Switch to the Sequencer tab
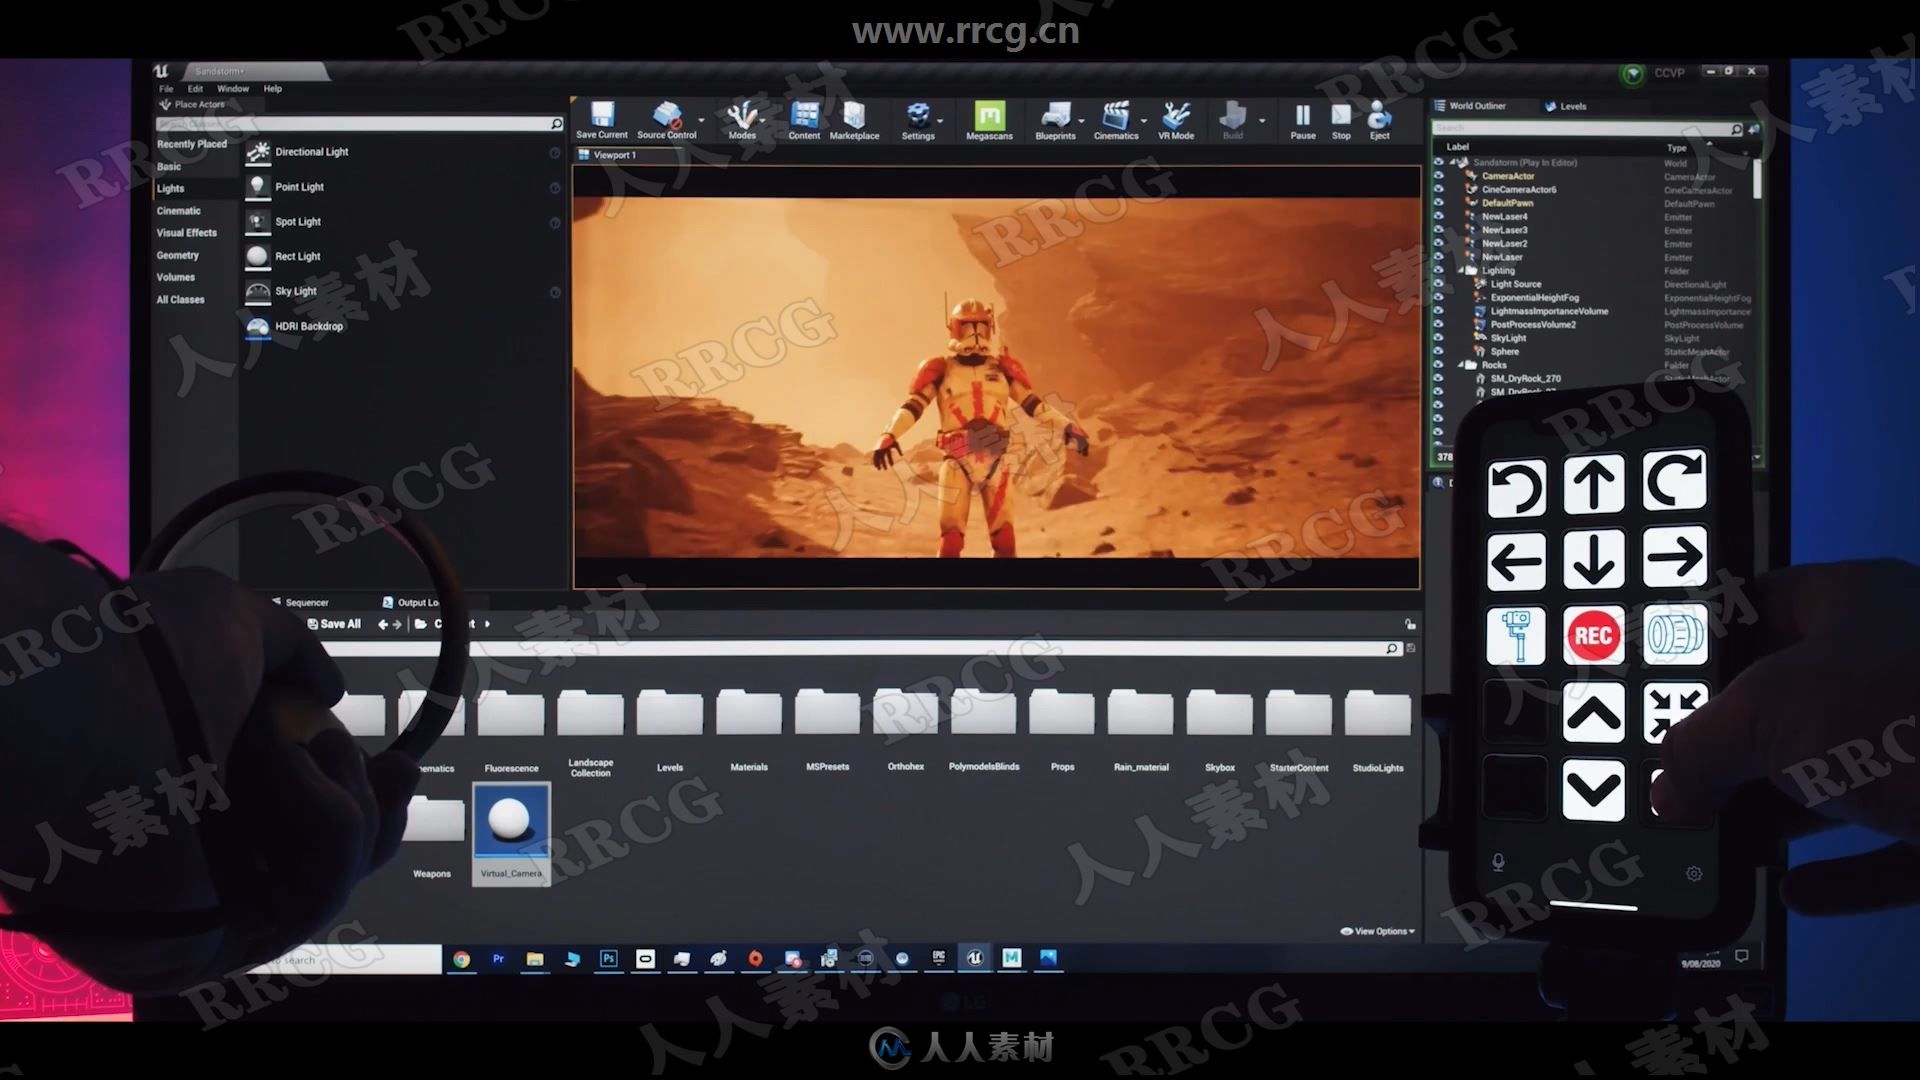This screenshot has width=1920, height=1080. [300, 602]
